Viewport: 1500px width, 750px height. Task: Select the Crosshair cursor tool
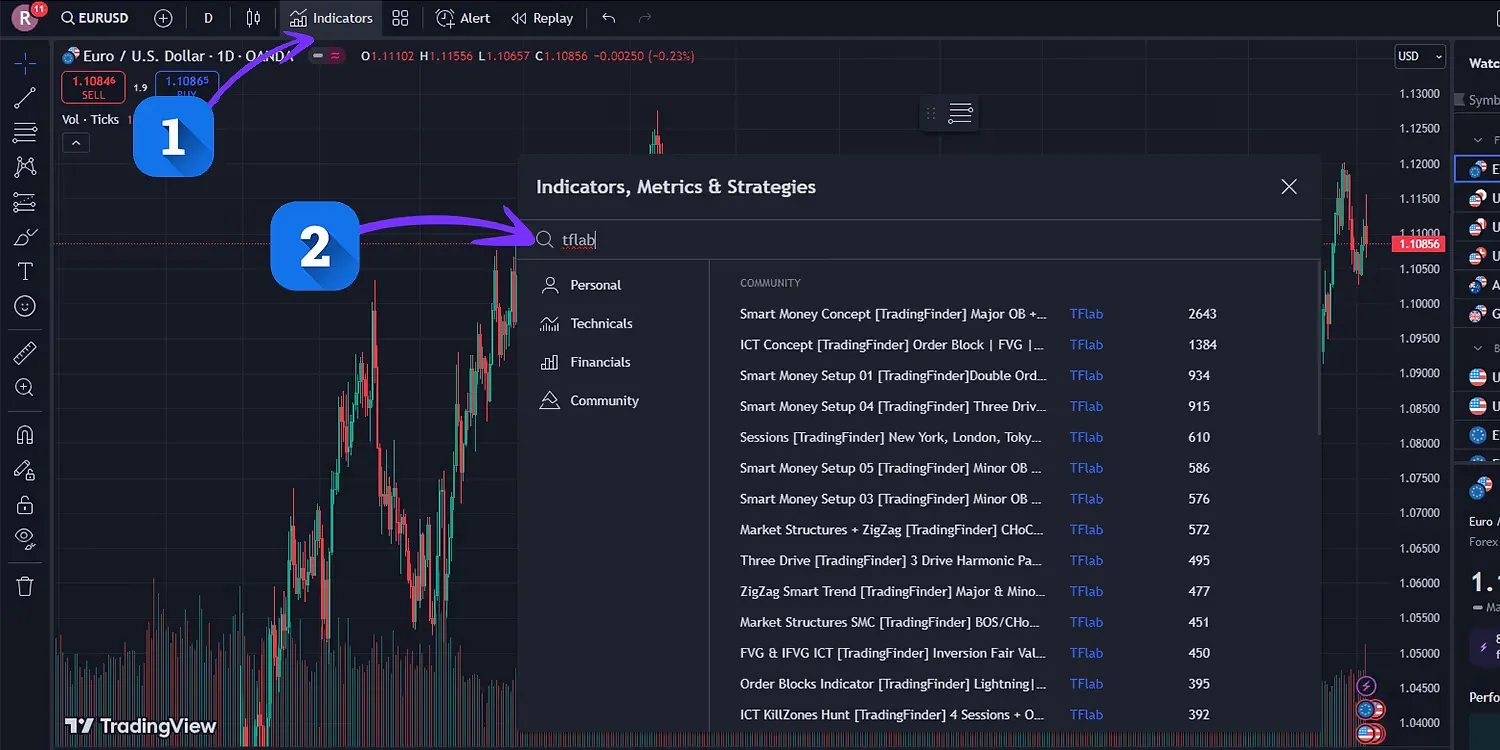click(x=25, y=62)
